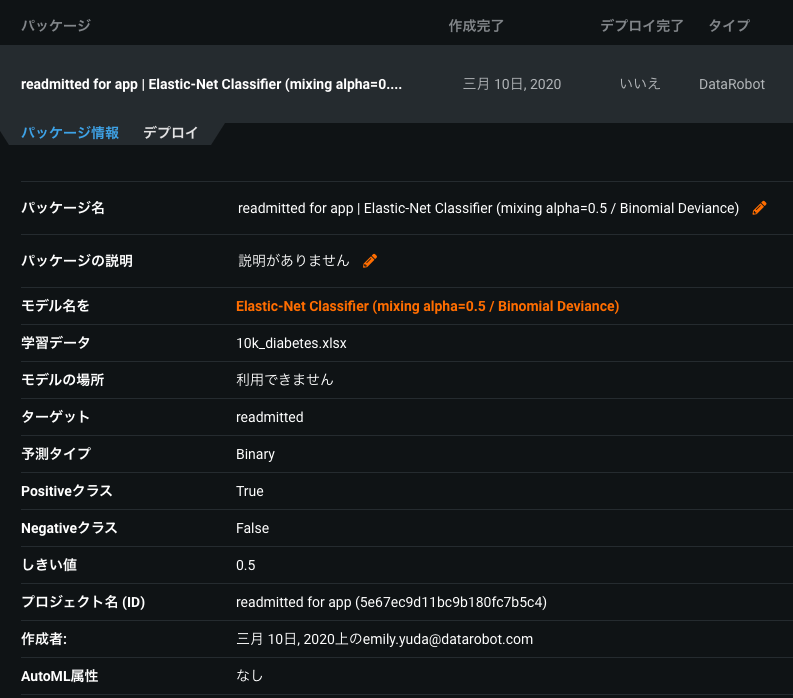Click the package name value text
Viewport: 793px width, 698px height.
click(488, 208)
